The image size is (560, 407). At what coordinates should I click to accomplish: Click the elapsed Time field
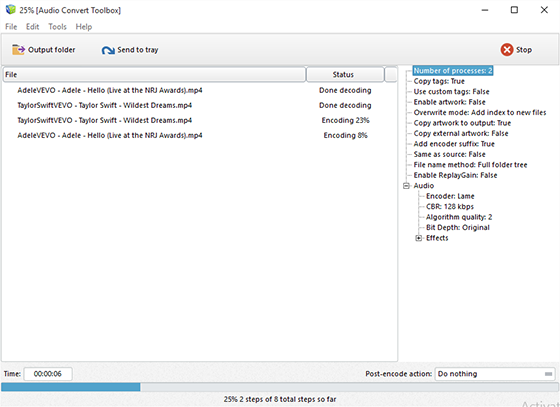click(48, 374)
